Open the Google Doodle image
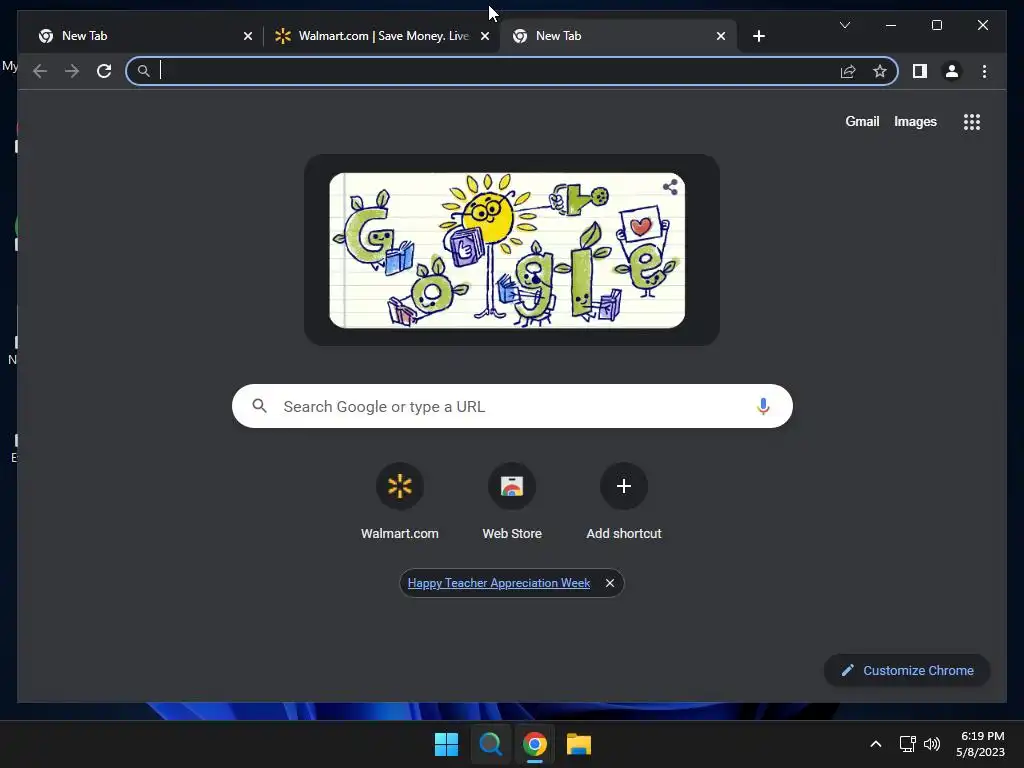Screen dimensions: 1024x768 [507, 250]
